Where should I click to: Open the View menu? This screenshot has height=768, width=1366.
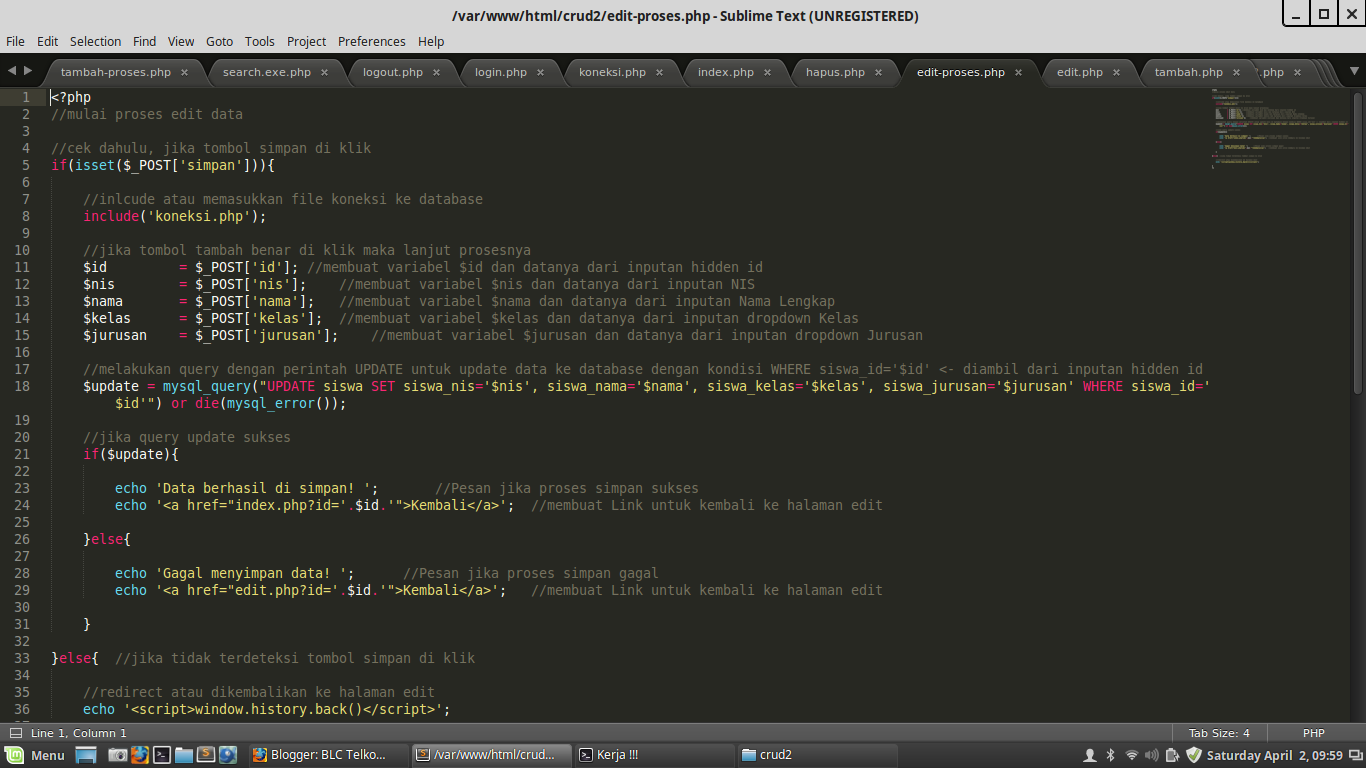click(x=181, y=41)
